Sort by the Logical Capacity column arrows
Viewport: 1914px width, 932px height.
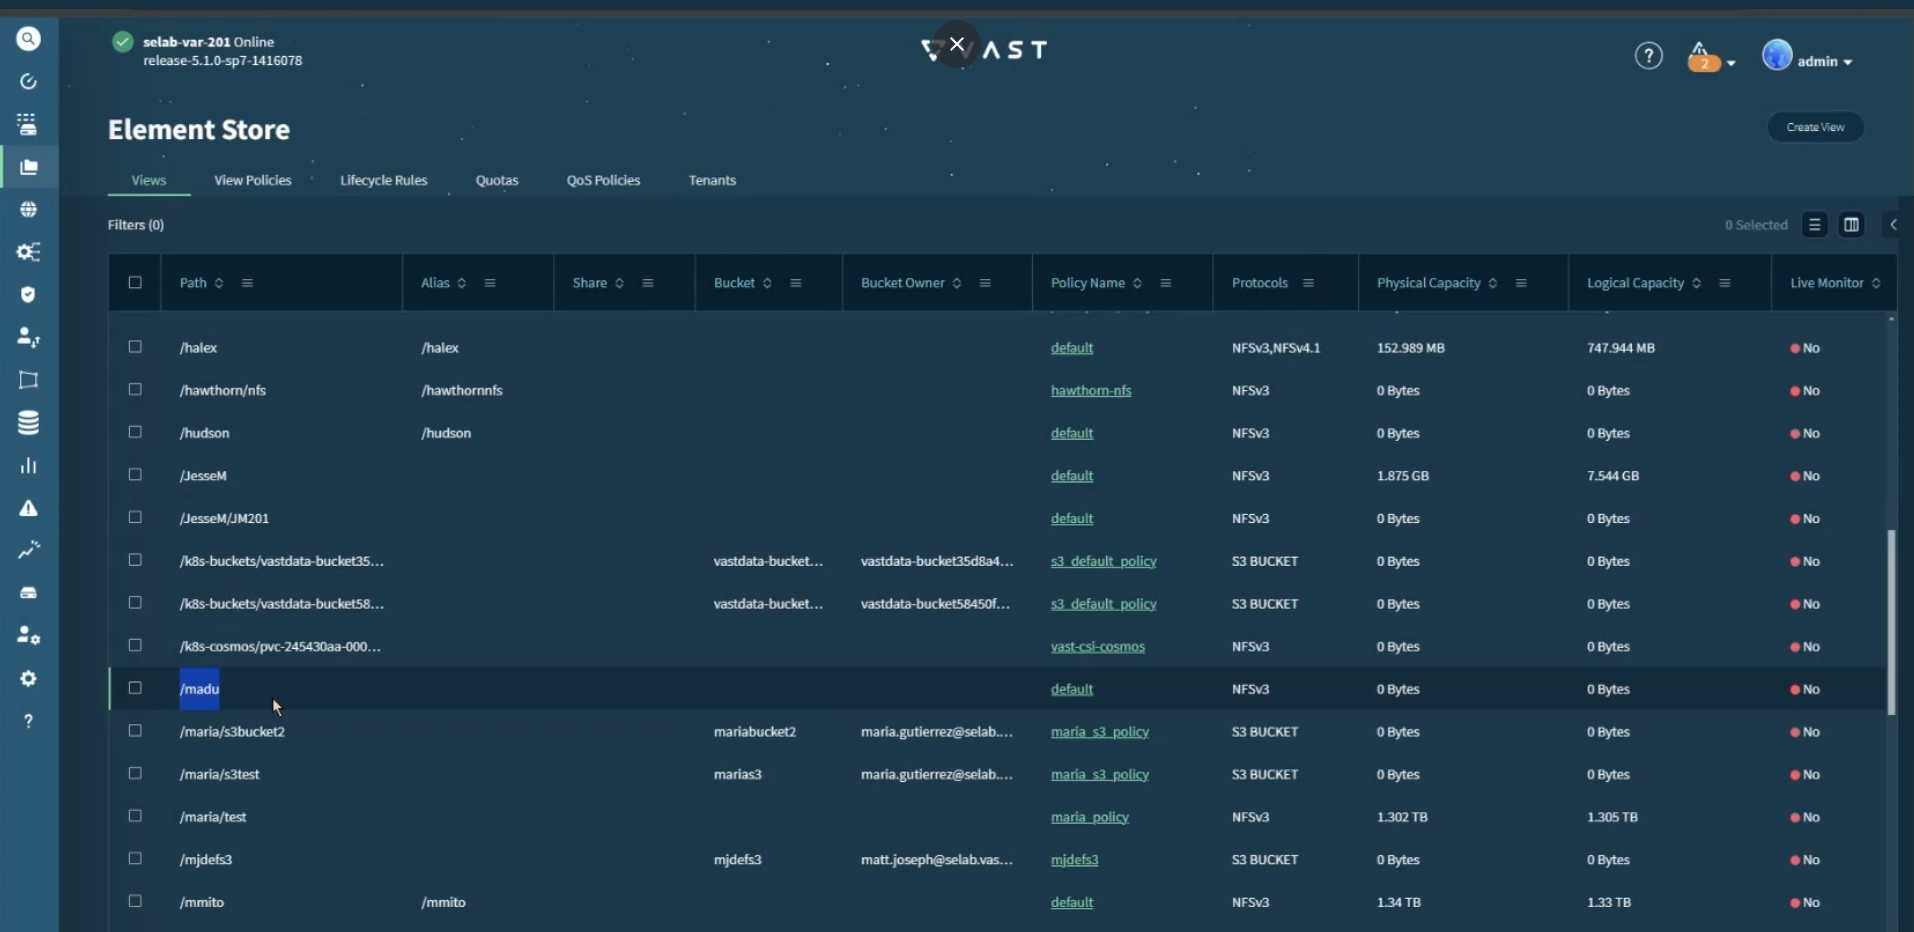tap(1696, 283)
